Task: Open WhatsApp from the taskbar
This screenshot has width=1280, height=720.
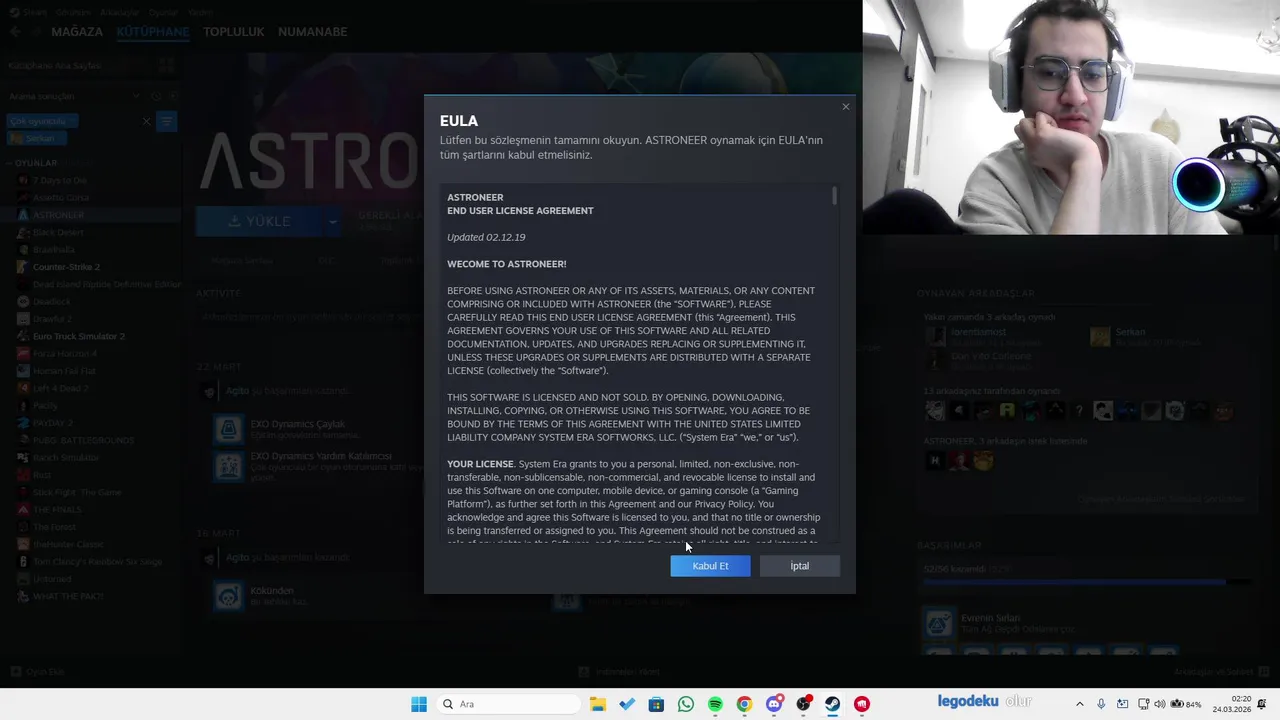Action: [685, 704]
